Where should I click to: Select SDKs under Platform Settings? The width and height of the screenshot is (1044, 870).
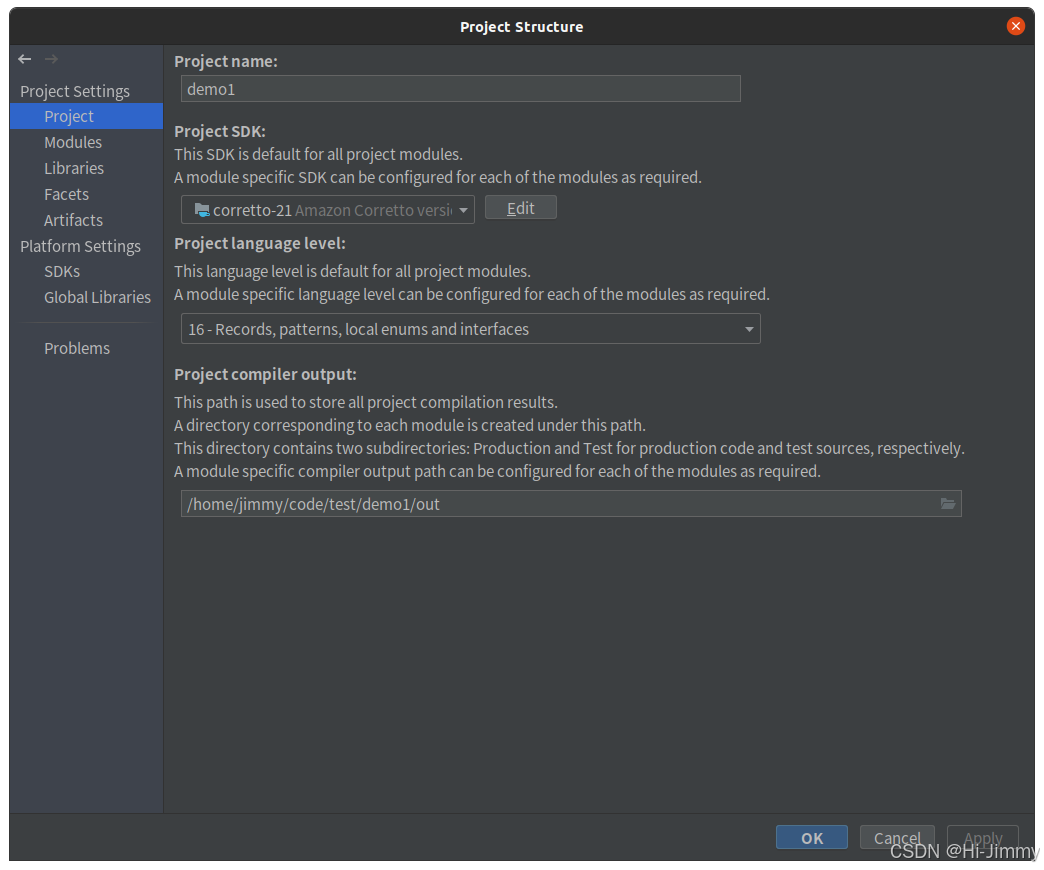click(61, 271)
